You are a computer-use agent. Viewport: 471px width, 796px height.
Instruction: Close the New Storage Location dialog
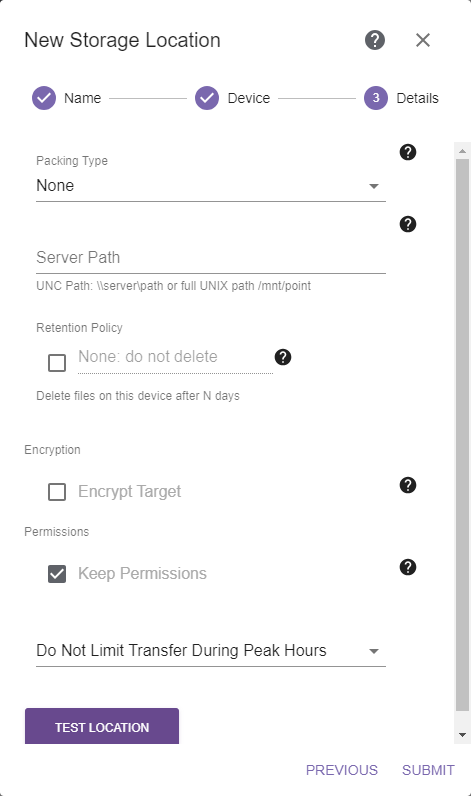(423, 40)
